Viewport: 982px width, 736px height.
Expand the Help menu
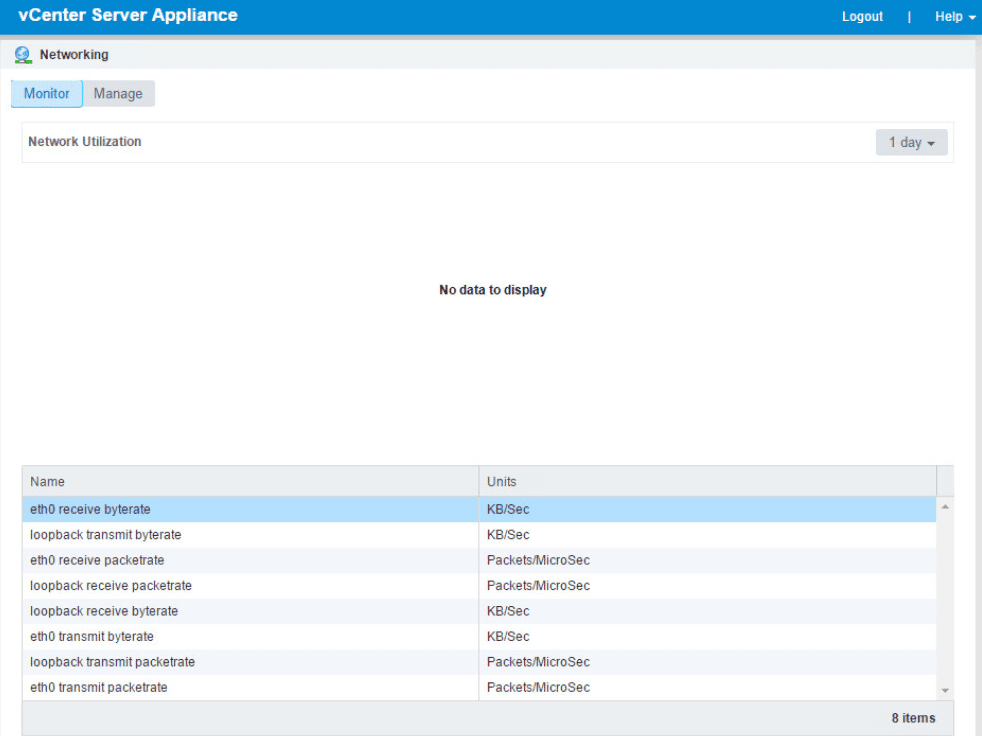pyautogui.click(x=955, y=16)
